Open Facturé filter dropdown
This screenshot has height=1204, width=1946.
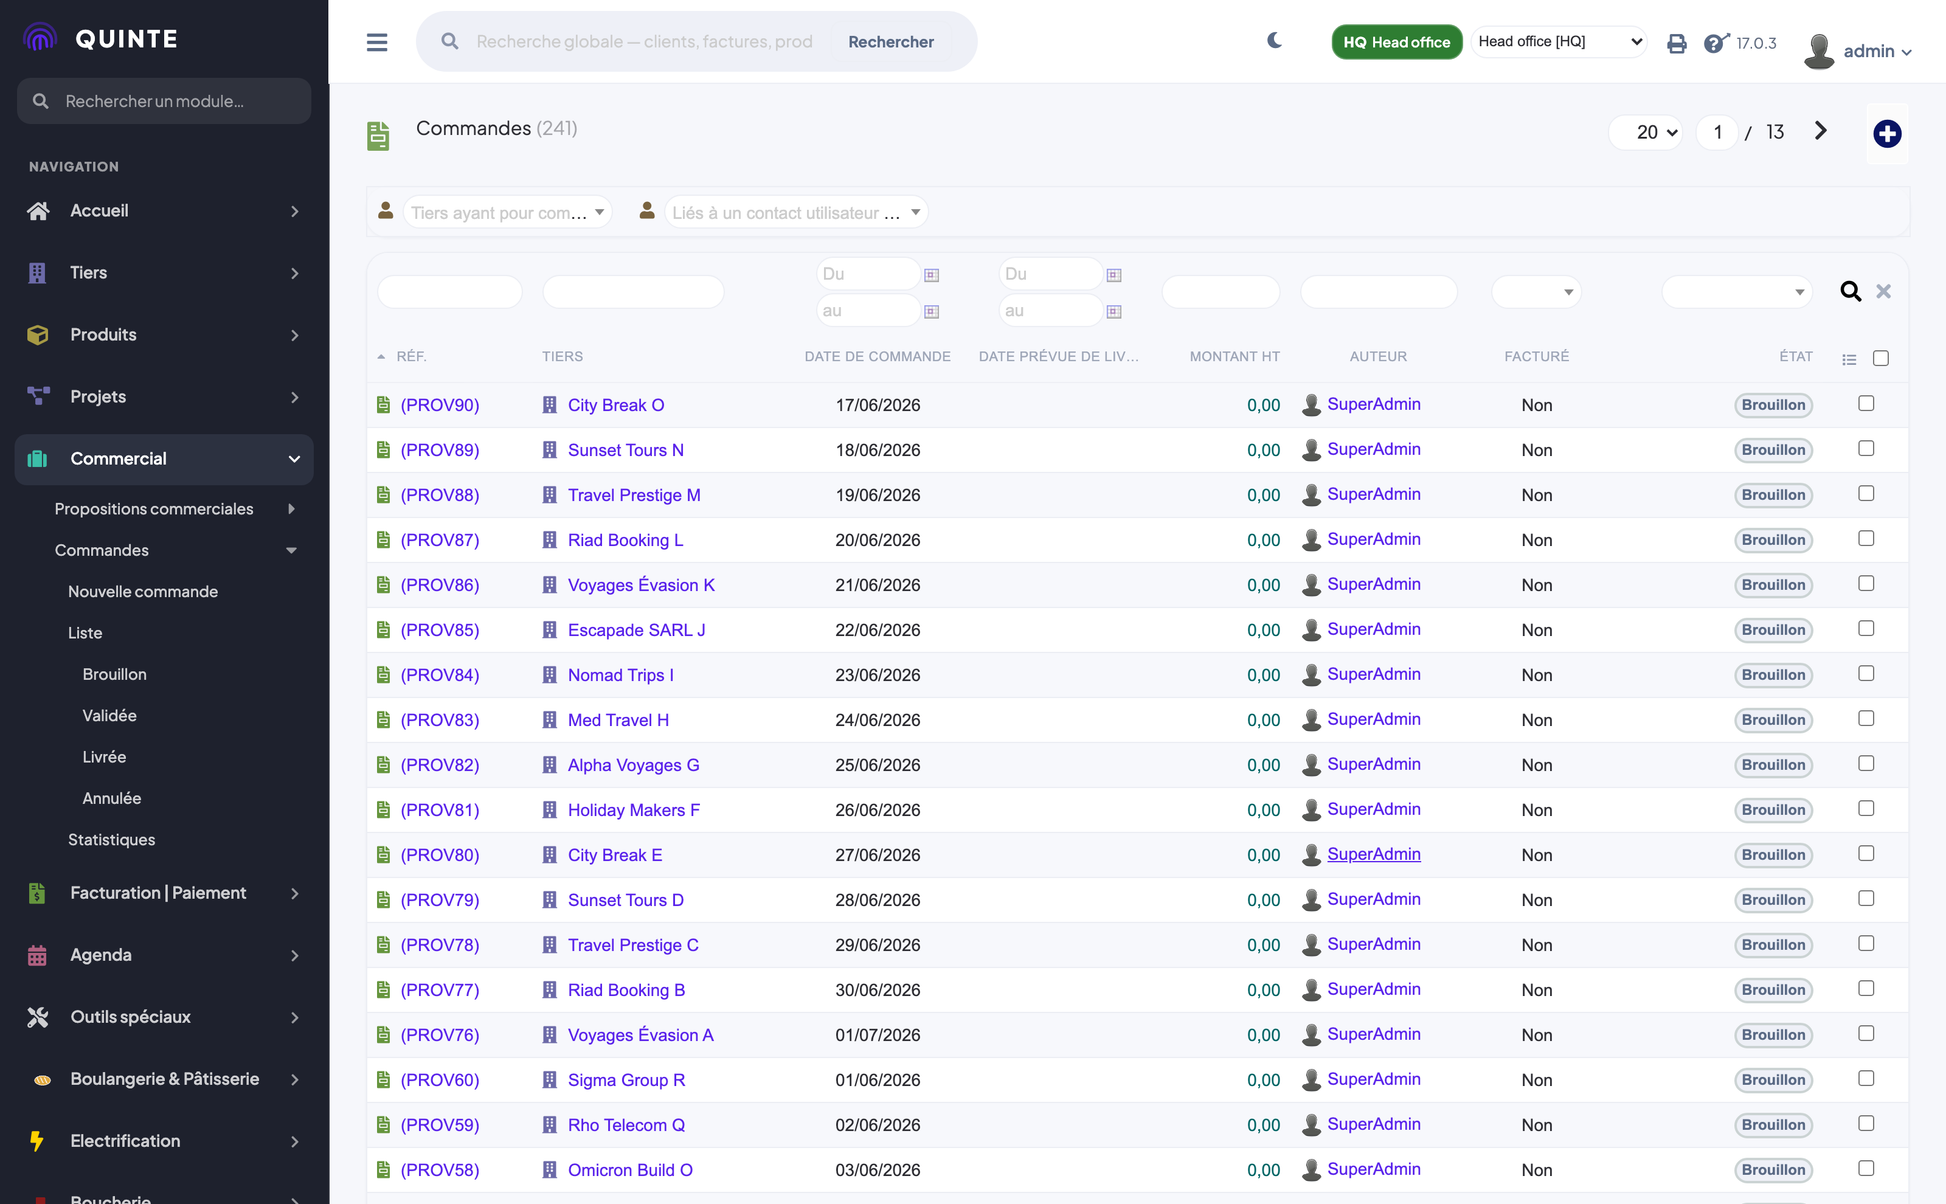(1536, 292)
